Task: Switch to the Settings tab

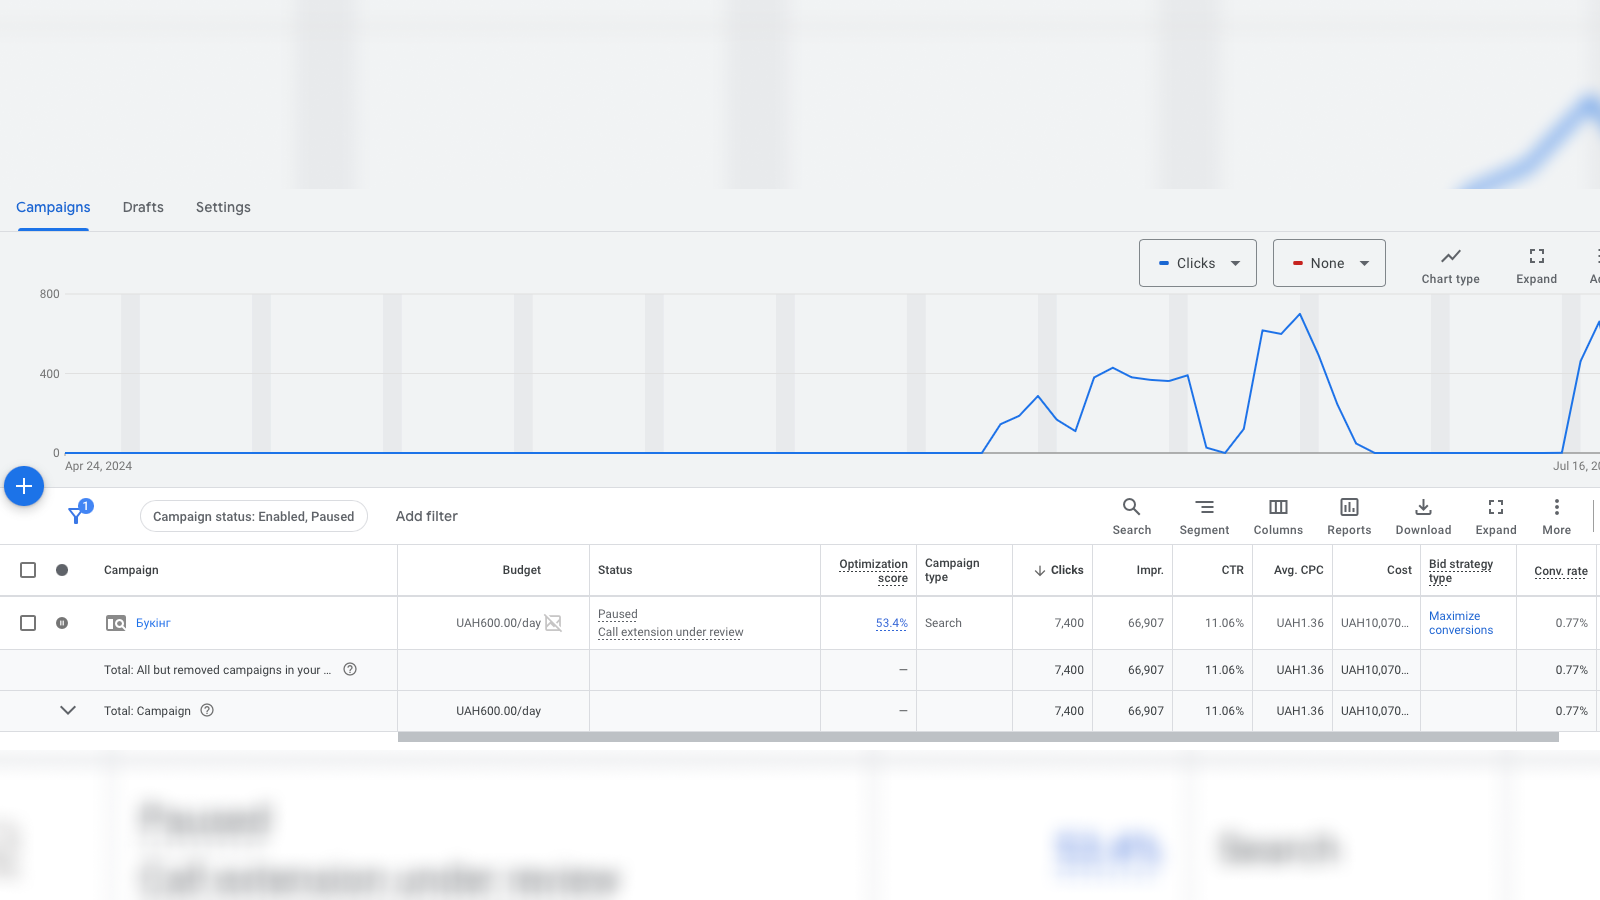Action: point(223,207)
